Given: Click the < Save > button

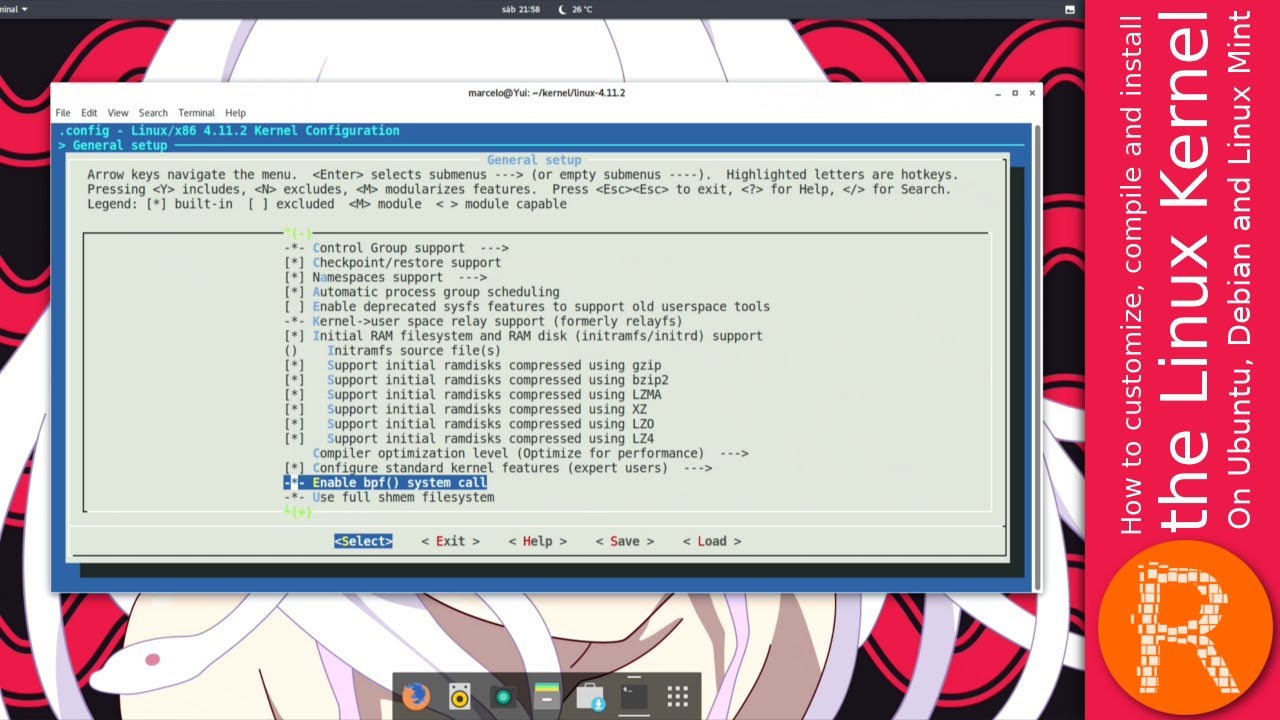Looking at the screenshot, I should (x=624, y=541).
